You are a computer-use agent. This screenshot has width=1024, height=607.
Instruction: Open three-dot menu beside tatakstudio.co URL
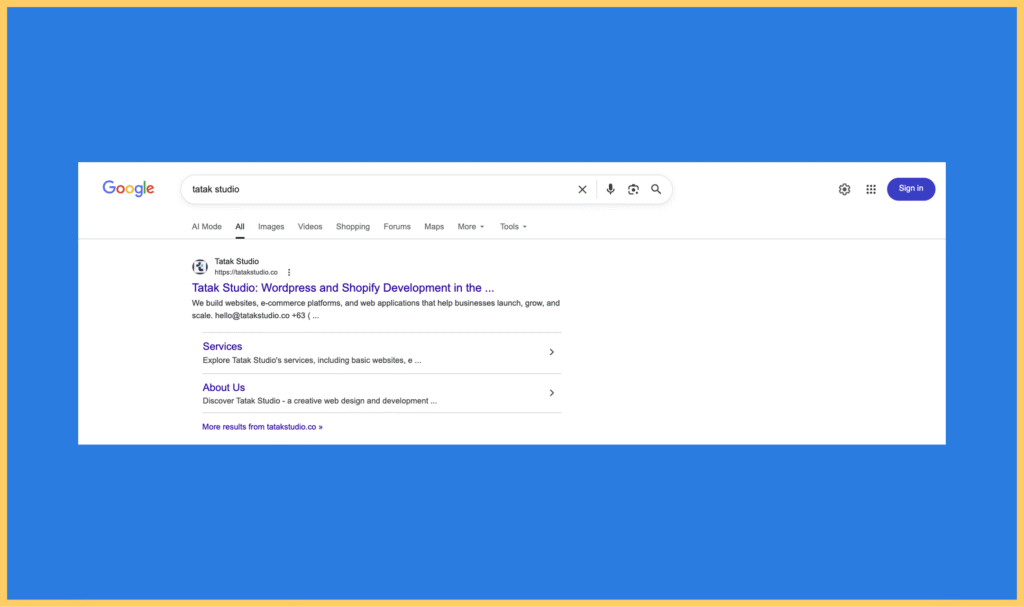click(289, 272)
